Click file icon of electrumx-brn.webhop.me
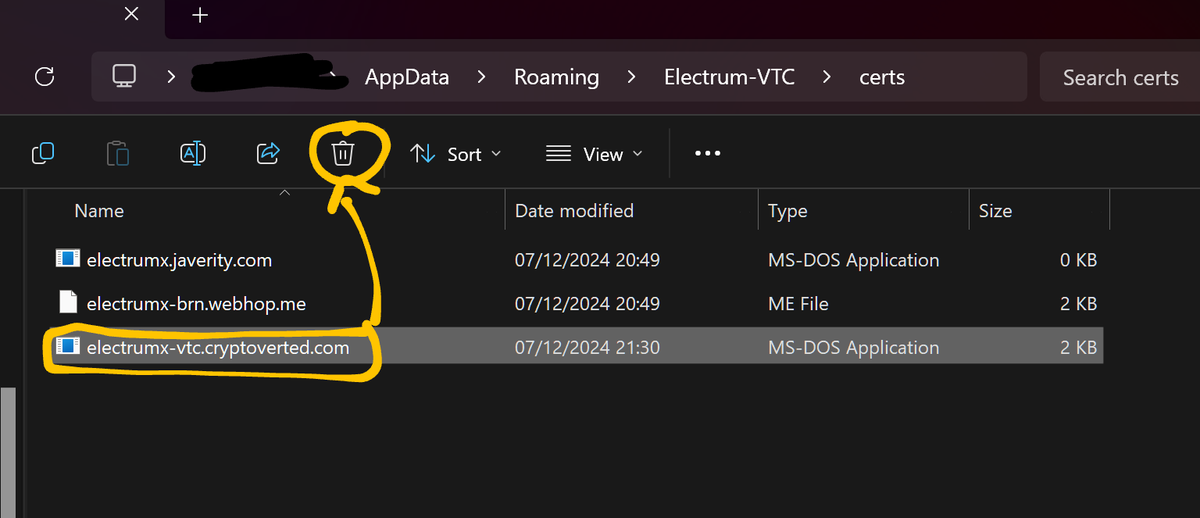Viewport: 1200px width, 518px height. 67,302
